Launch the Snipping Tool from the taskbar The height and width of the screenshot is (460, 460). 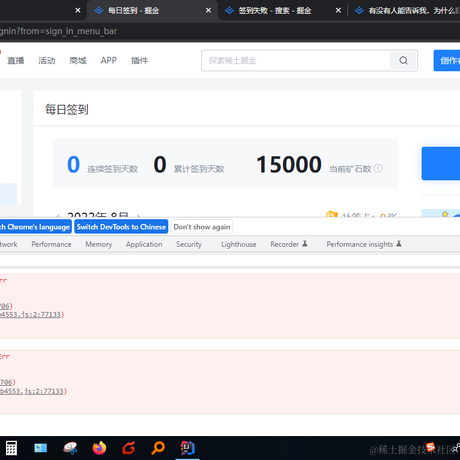70,448
